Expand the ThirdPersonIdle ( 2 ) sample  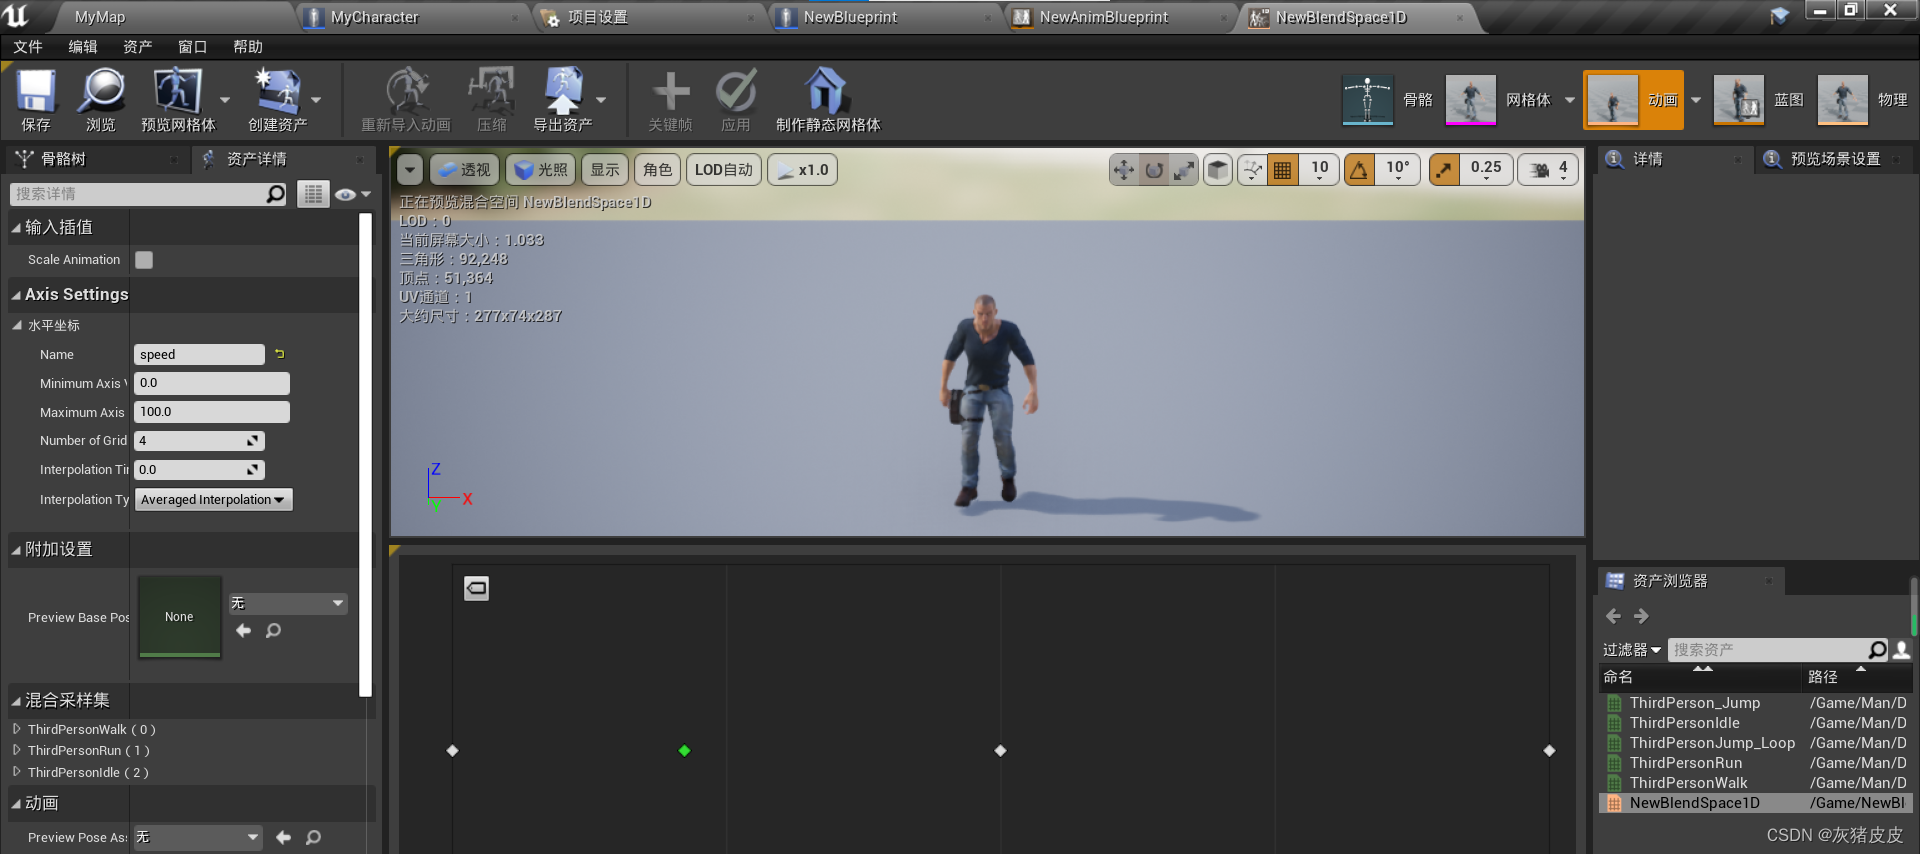click(x=17, y=772)
